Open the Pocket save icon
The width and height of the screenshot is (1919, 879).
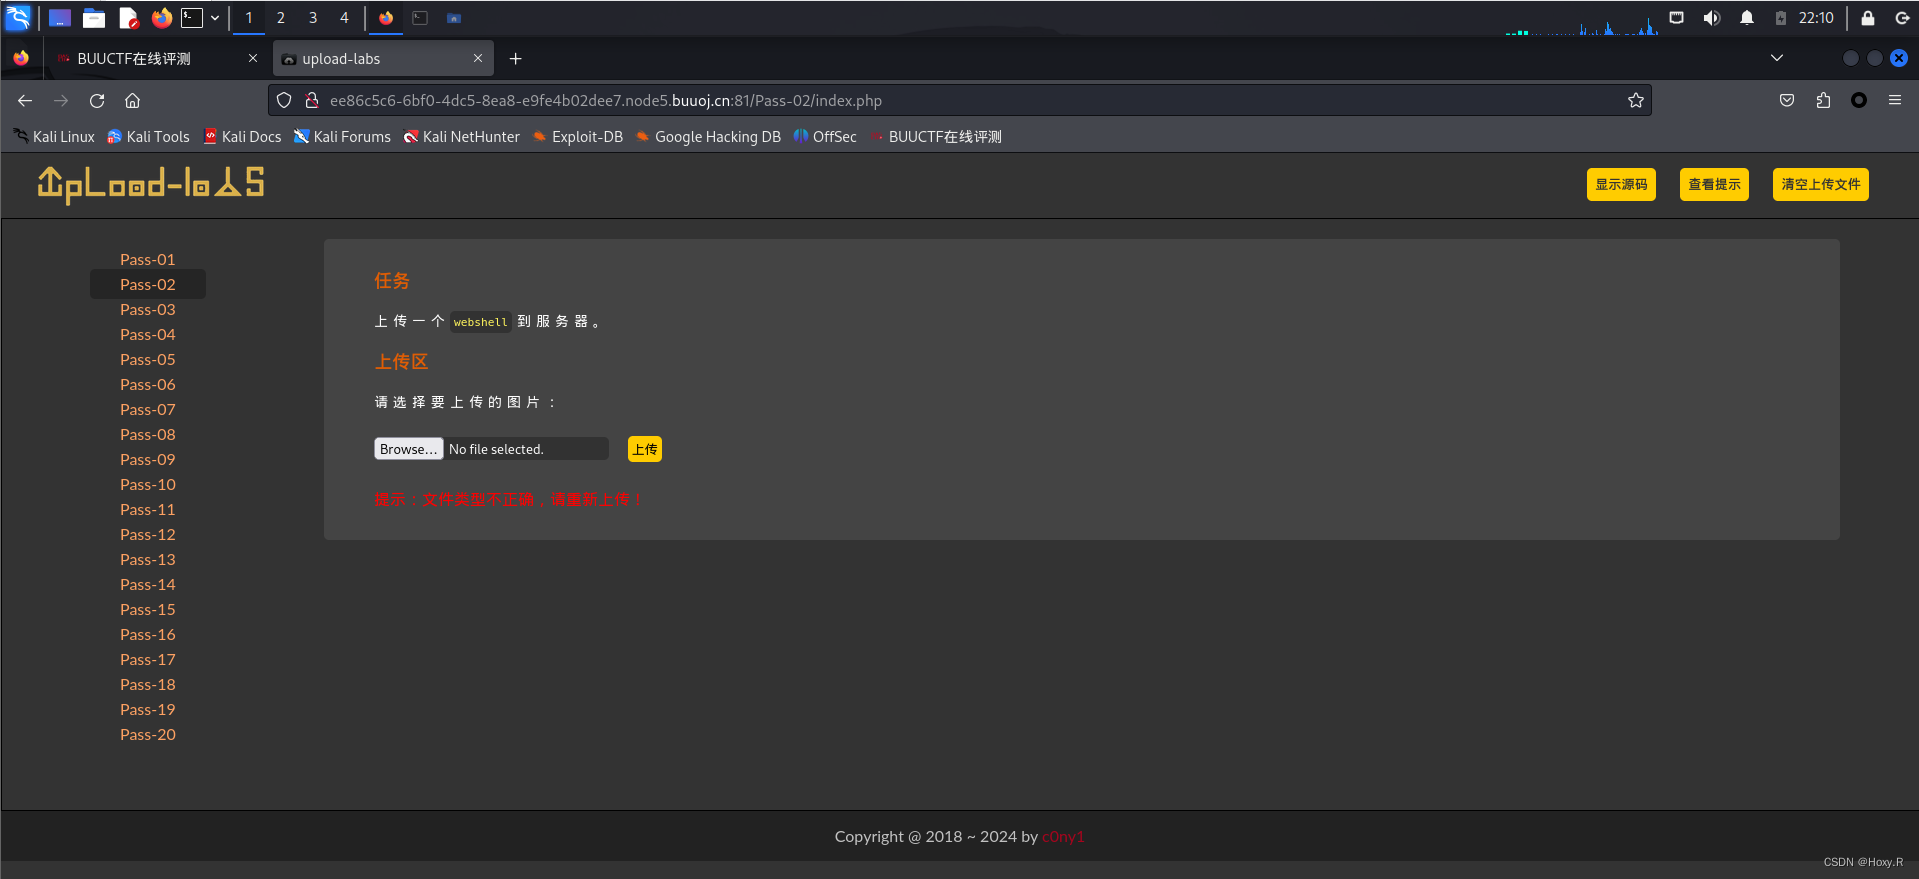1787,100
